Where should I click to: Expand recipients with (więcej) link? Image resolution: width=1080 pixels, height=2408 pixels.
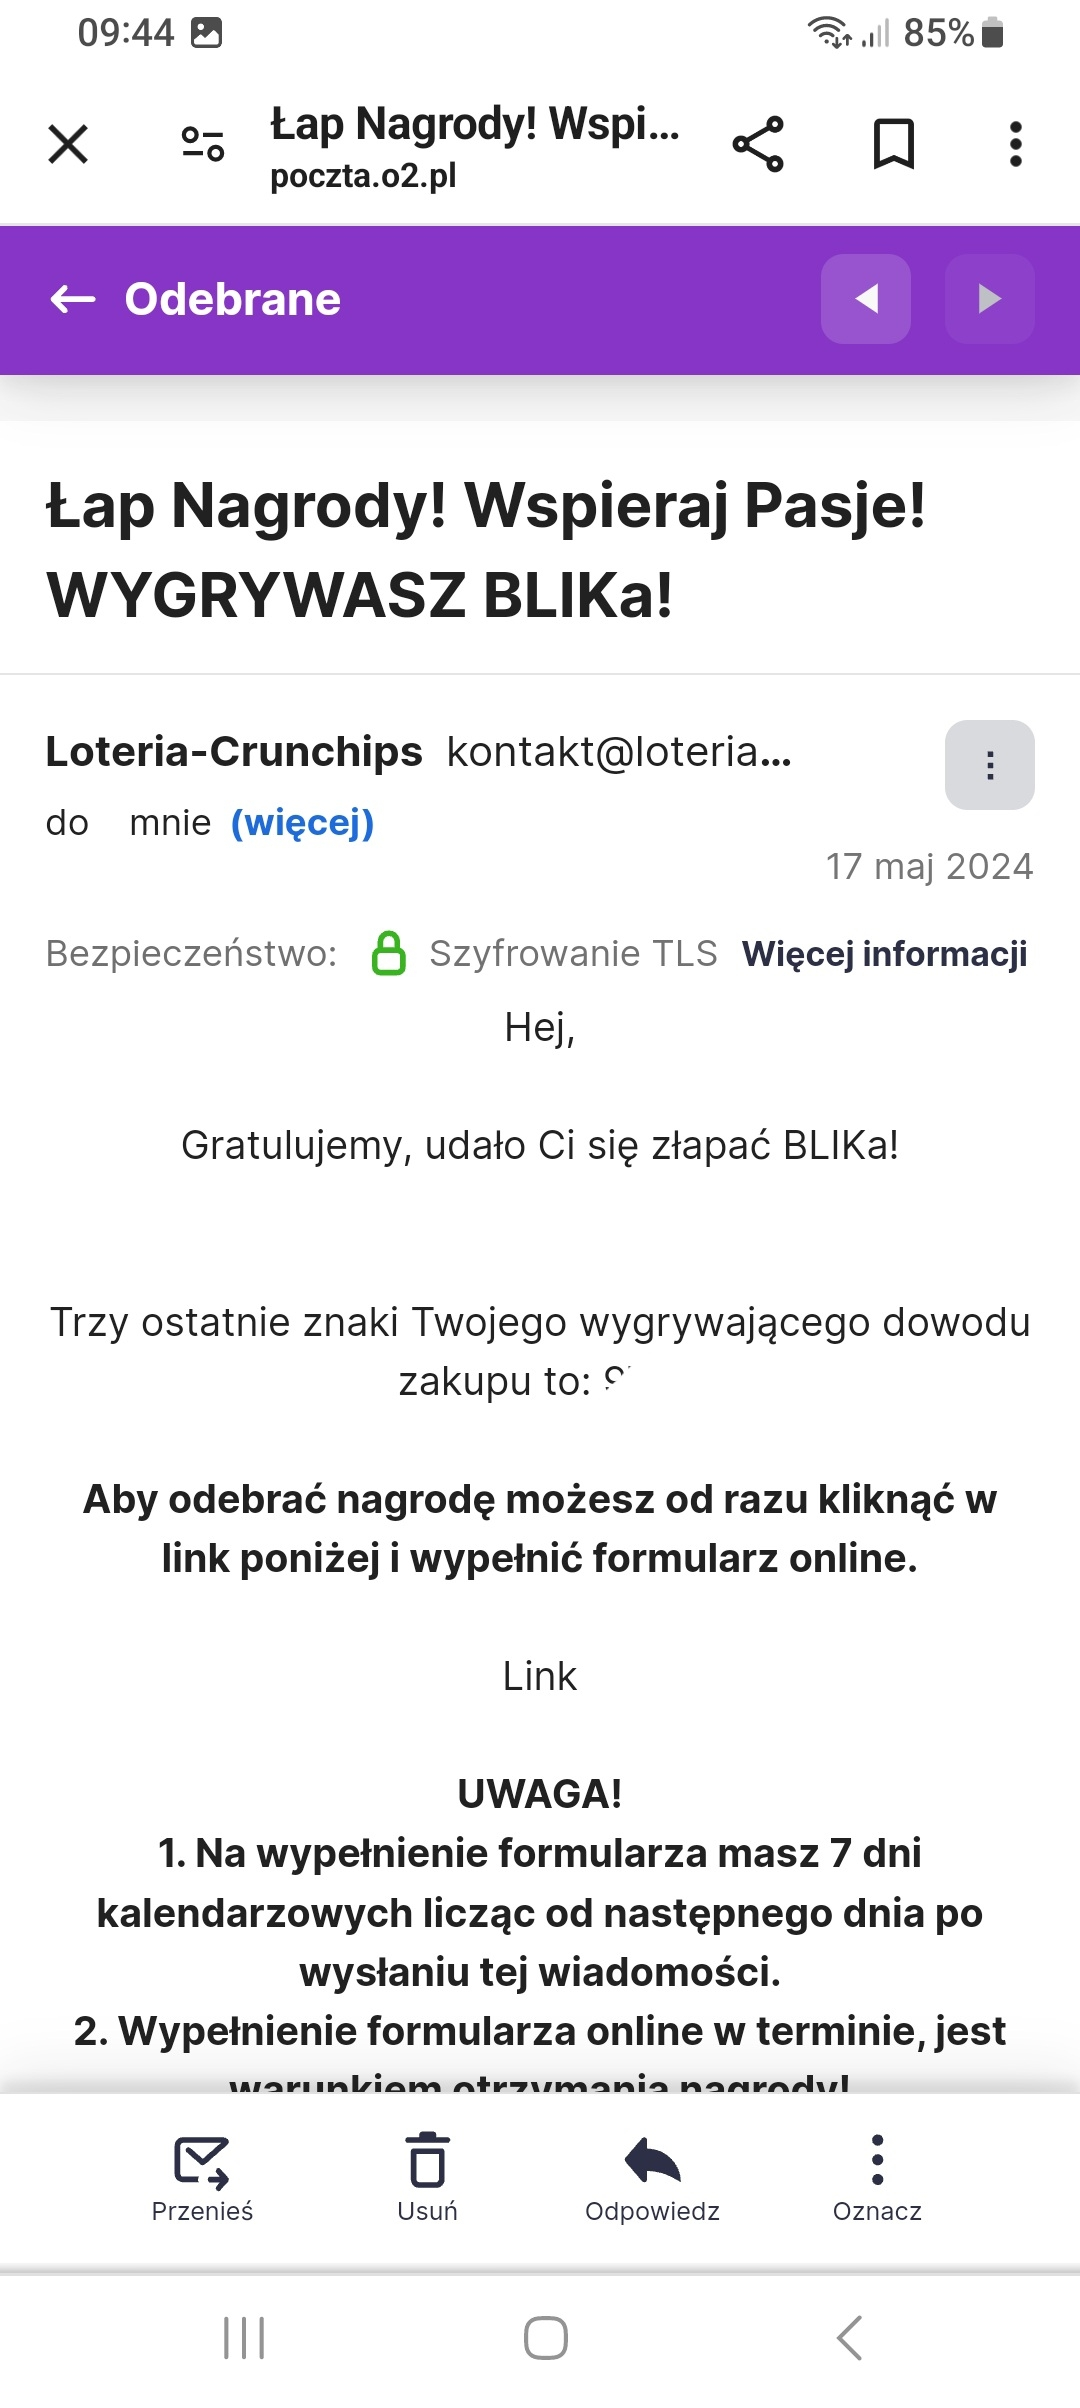(302, 823)
